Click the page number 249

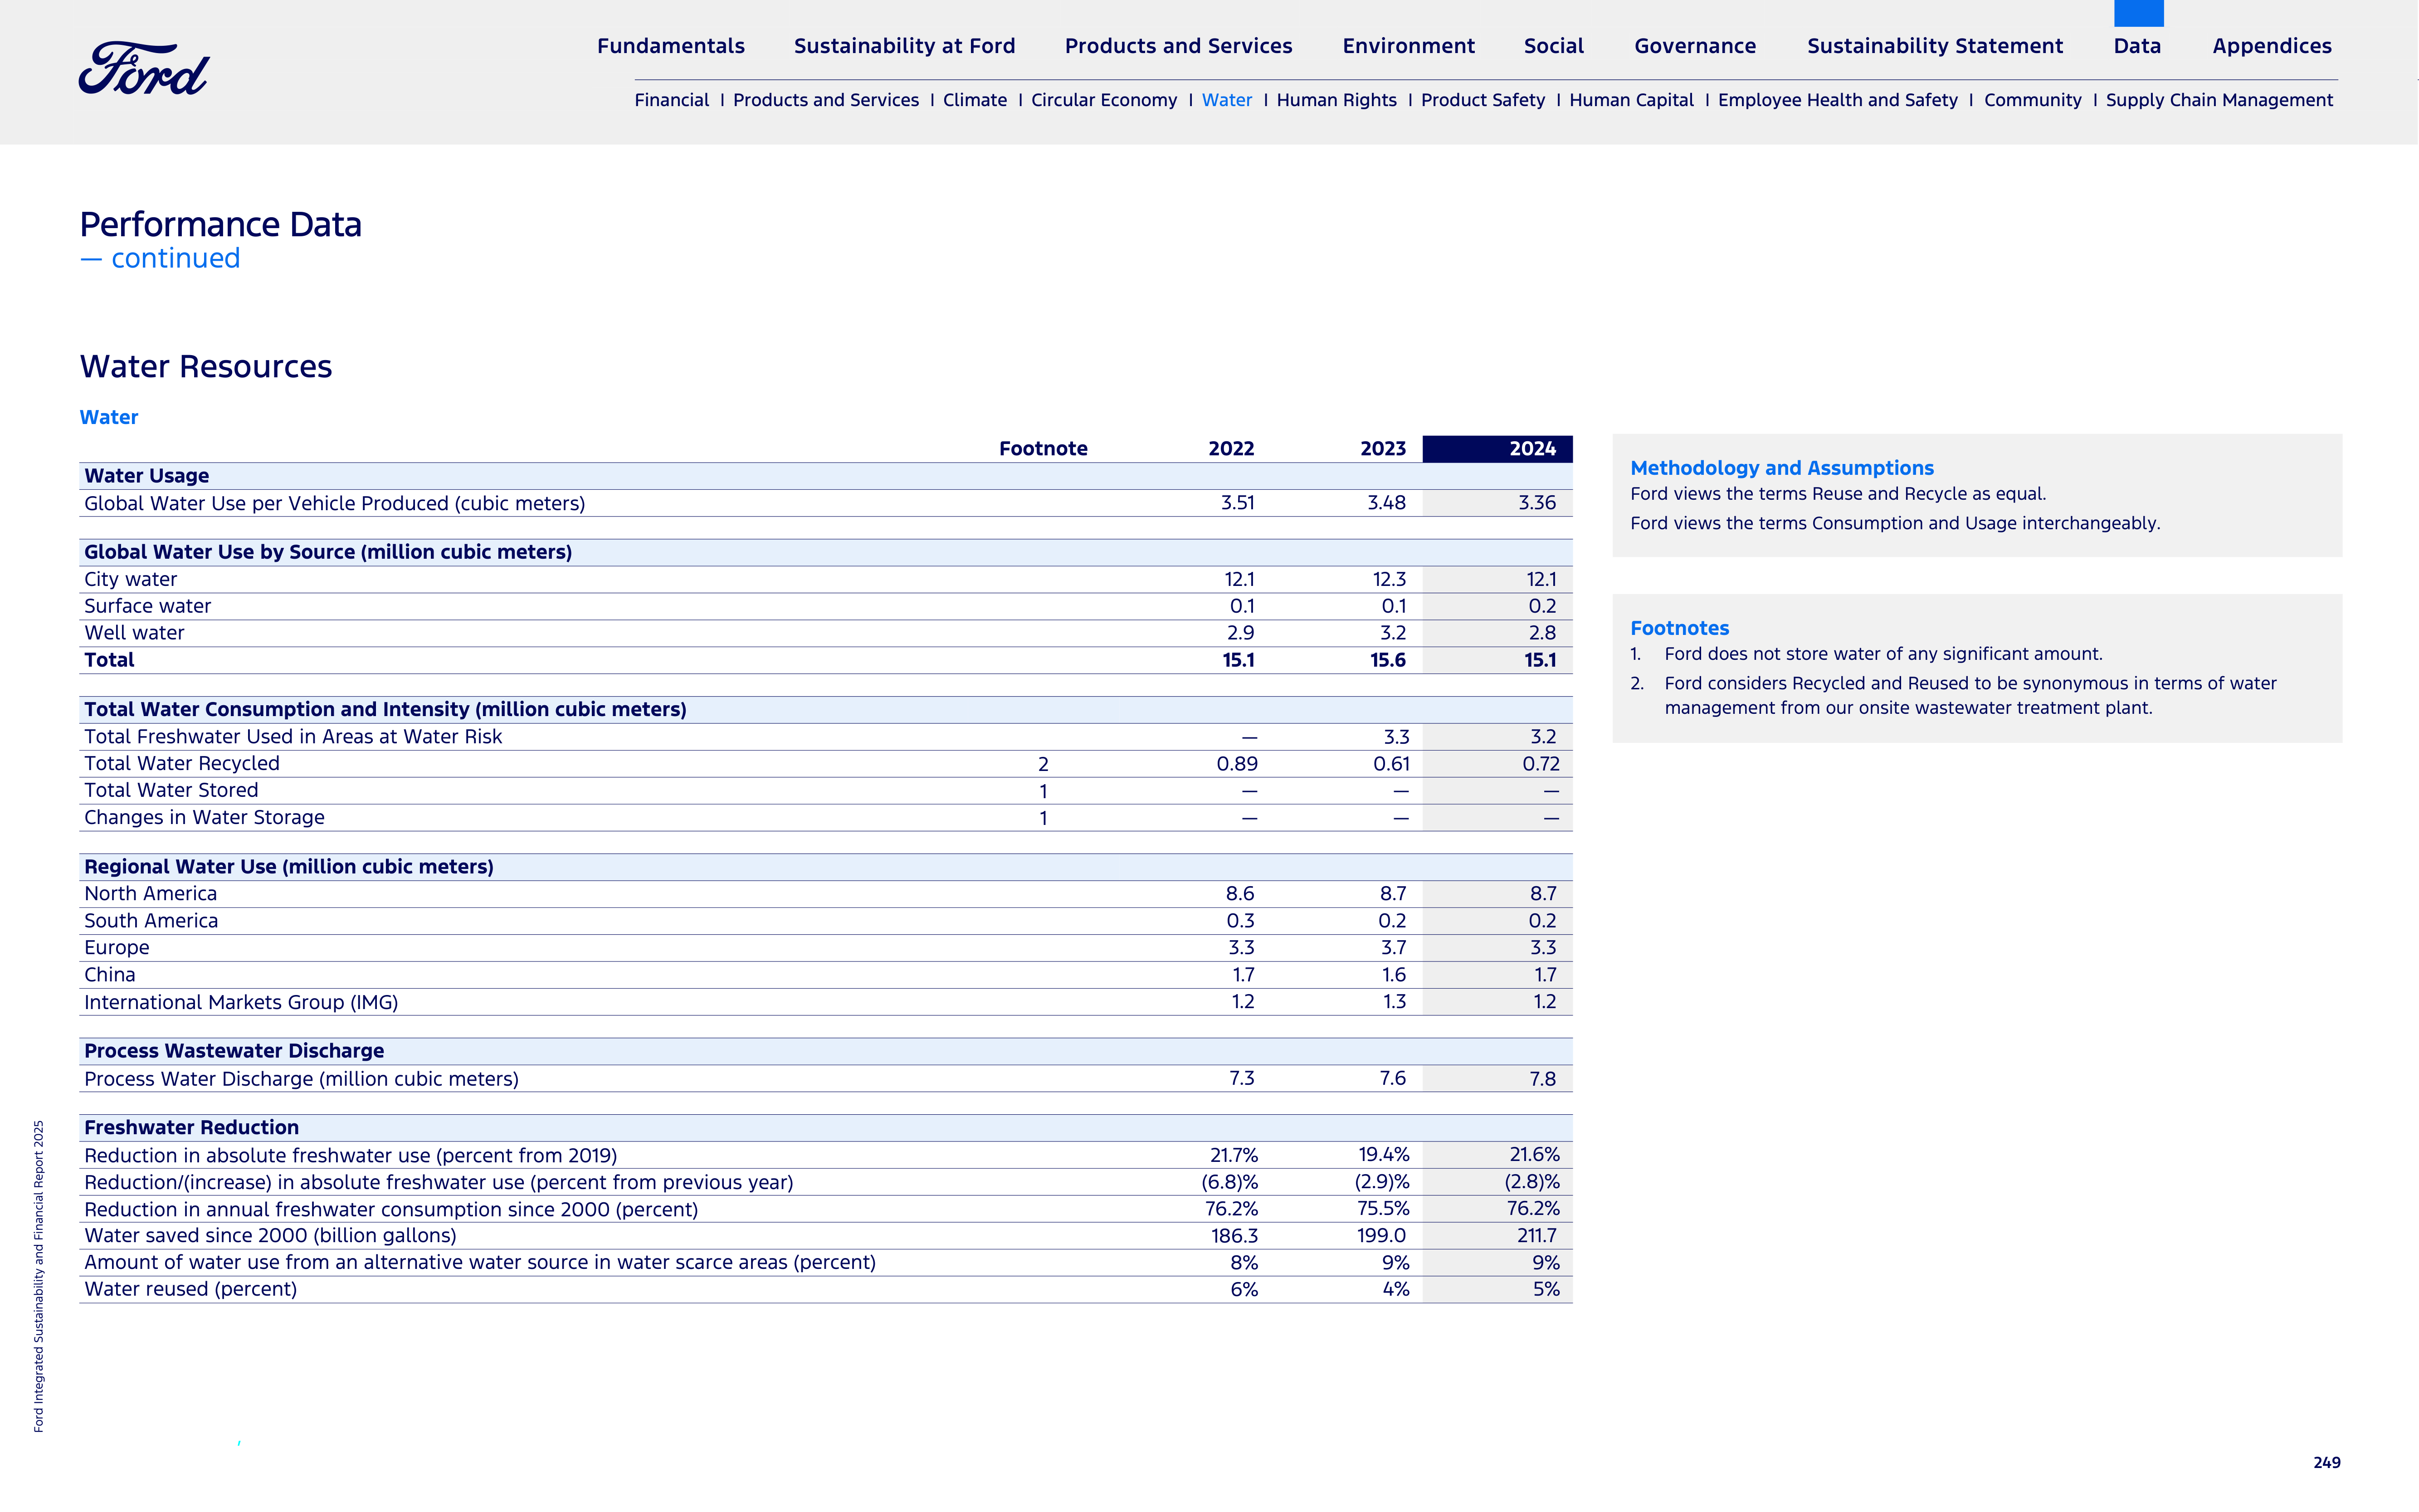[2326, 1463]
